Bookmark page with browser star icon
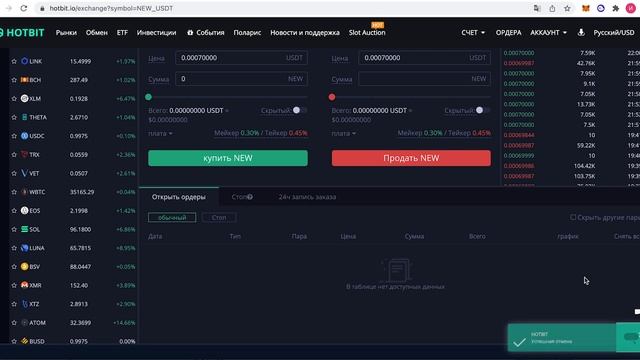Image resolution: width=640 pixels, height=360 pixels. 567,8
